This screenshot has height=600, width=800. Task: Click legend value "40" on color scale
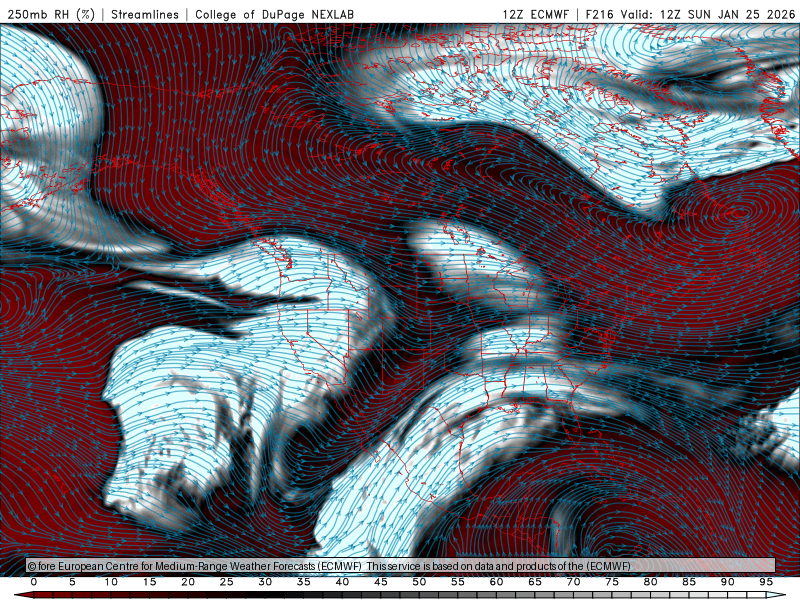[342, 582]
